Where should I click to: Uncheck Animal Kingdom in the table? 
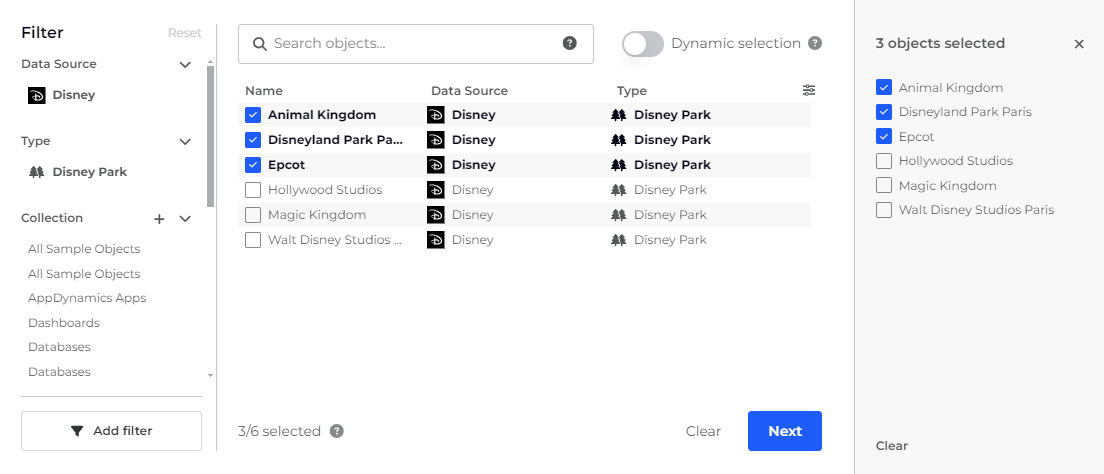point(253,115)
